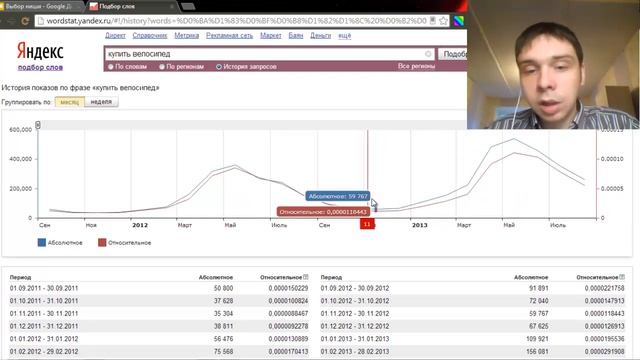The width and height of the screenshot is (640, 360).
Task: Click the 'Абсолютное: 59 767' chart tooltip
Action: pos(338,196)
